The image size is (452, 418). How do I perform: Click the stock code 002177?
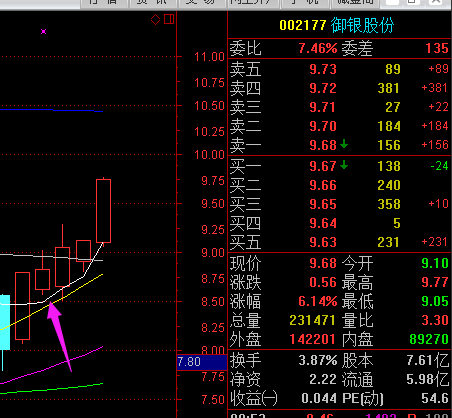(x=303, y=25)
